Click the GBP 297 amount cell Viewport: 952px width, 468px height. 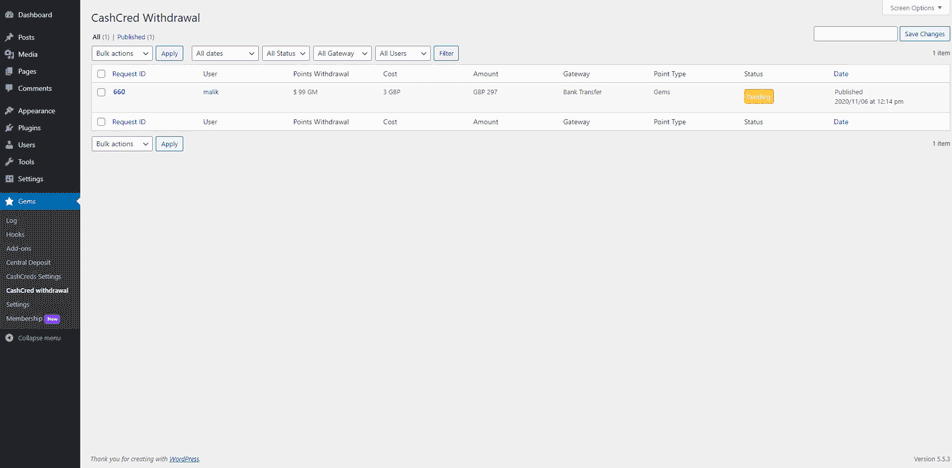point(486,92)
